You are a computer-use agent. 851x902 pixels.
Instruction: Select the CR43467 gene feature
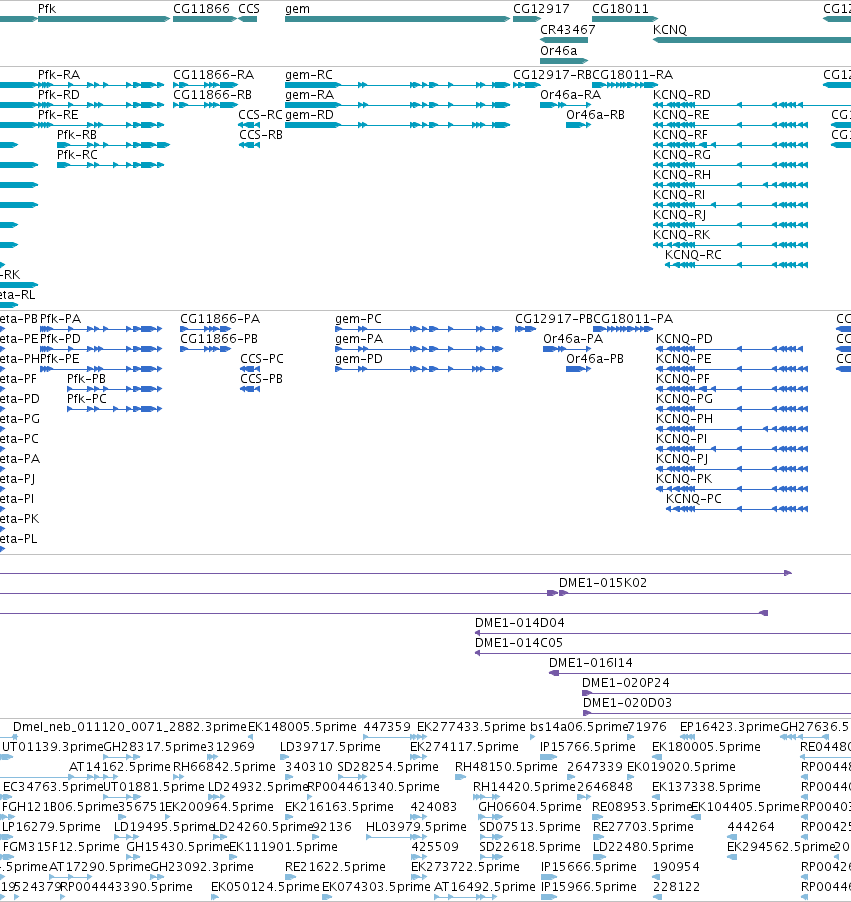tap(564, 40)
